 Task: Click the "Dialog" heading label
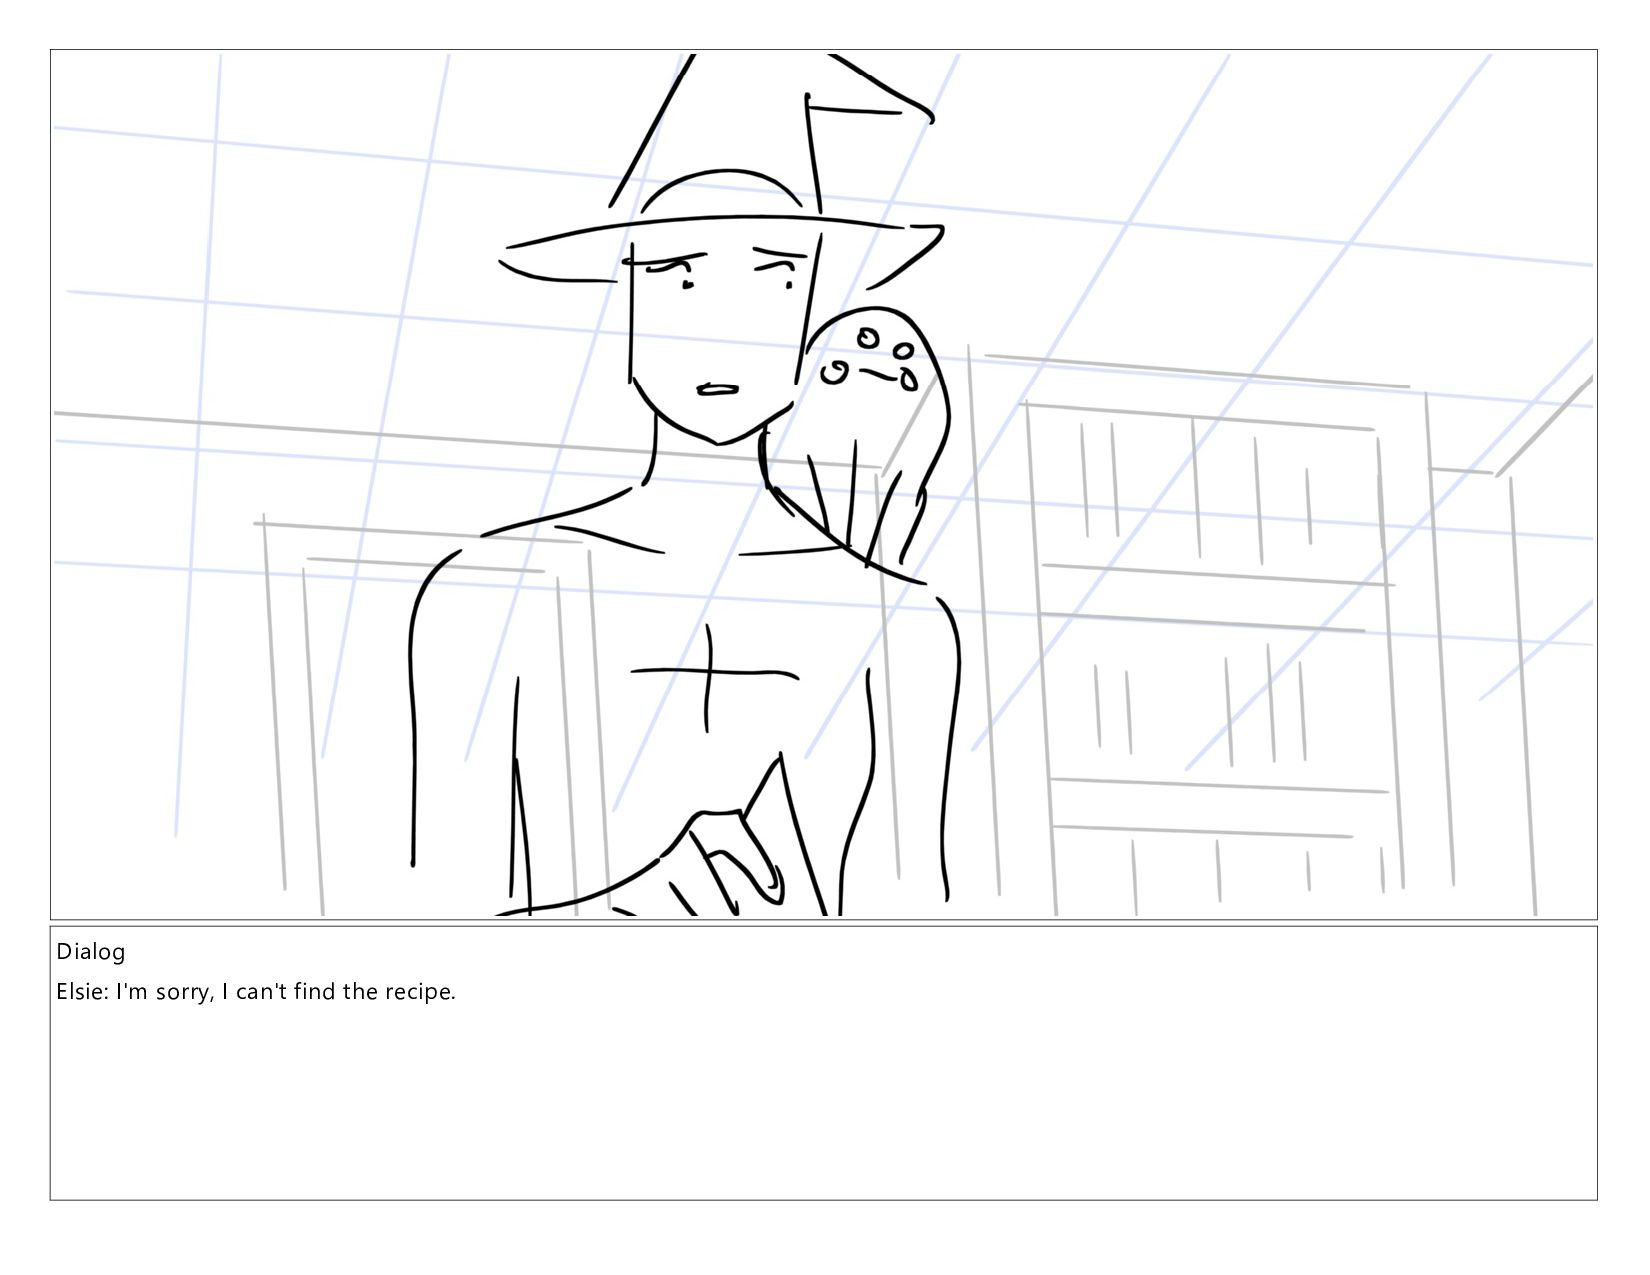(x=91, y=951)
